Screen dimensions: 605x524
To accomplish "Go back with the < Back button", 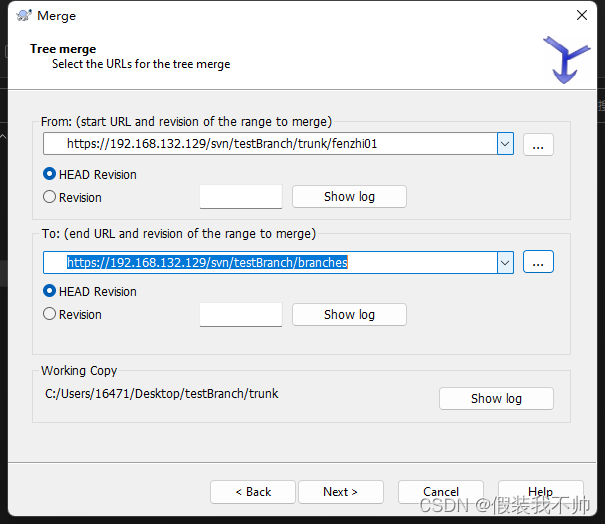I will 253,492.
